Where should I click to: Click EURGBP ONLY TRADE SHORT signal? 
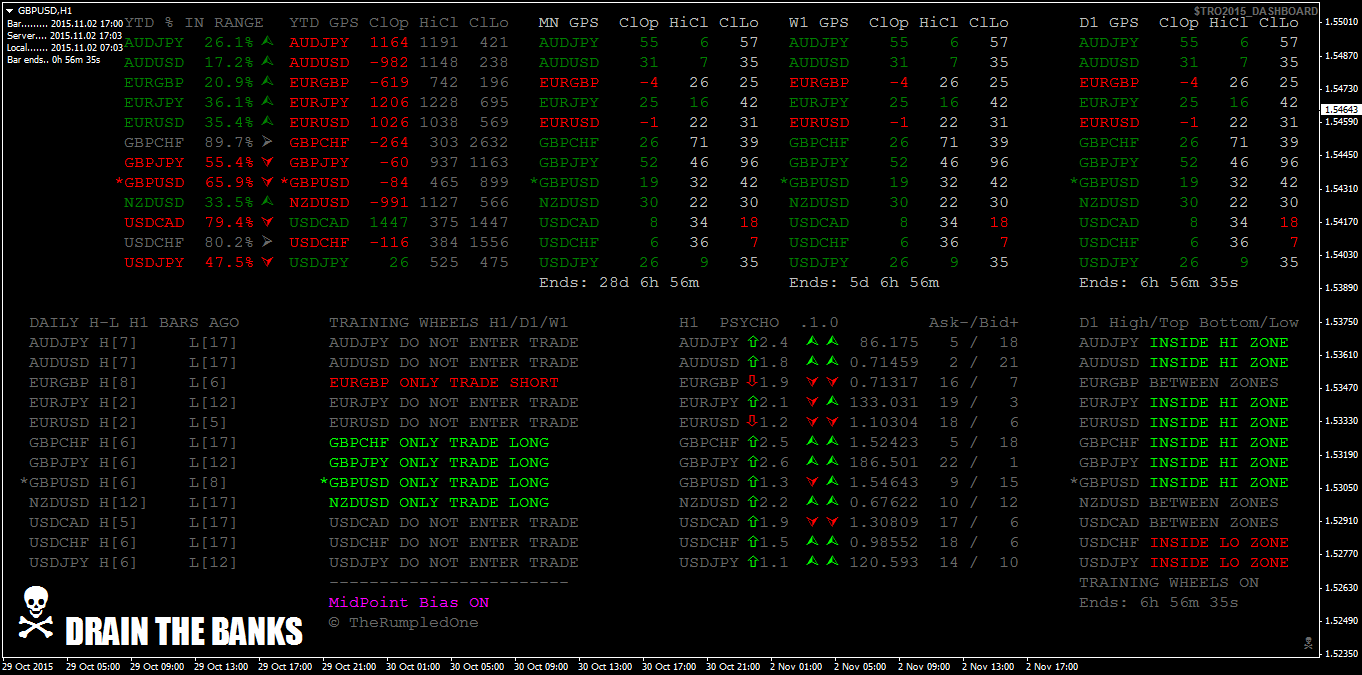443,382
